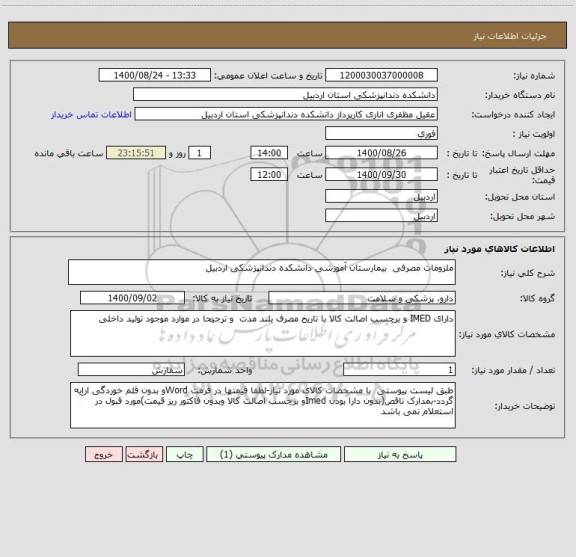Open 'مشاهده مدارک پیوستی (1)' attachments
Screen dimensions: 576x557
[274, 454]
